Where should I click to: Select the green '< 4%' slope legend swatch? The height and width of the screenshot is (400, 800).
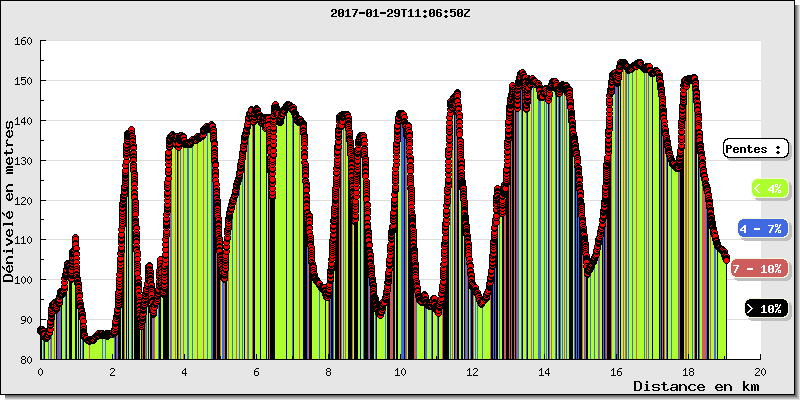click(770, 189)
